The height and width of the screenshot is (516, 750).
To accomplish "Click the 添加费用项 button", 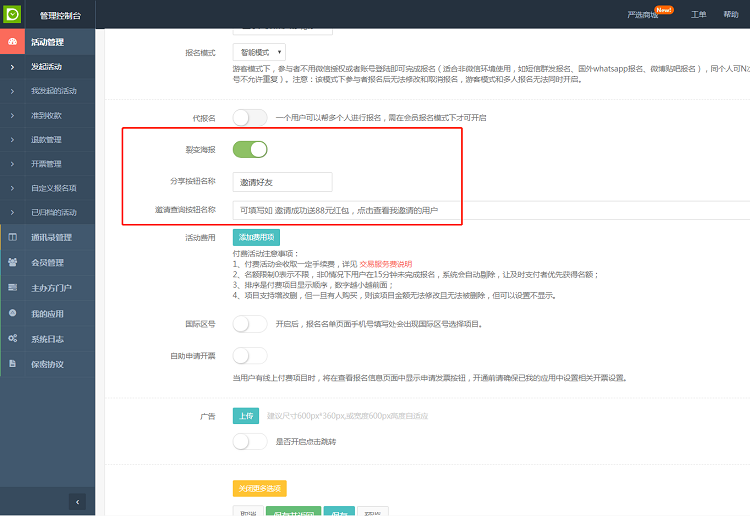I will coord(256,237).
